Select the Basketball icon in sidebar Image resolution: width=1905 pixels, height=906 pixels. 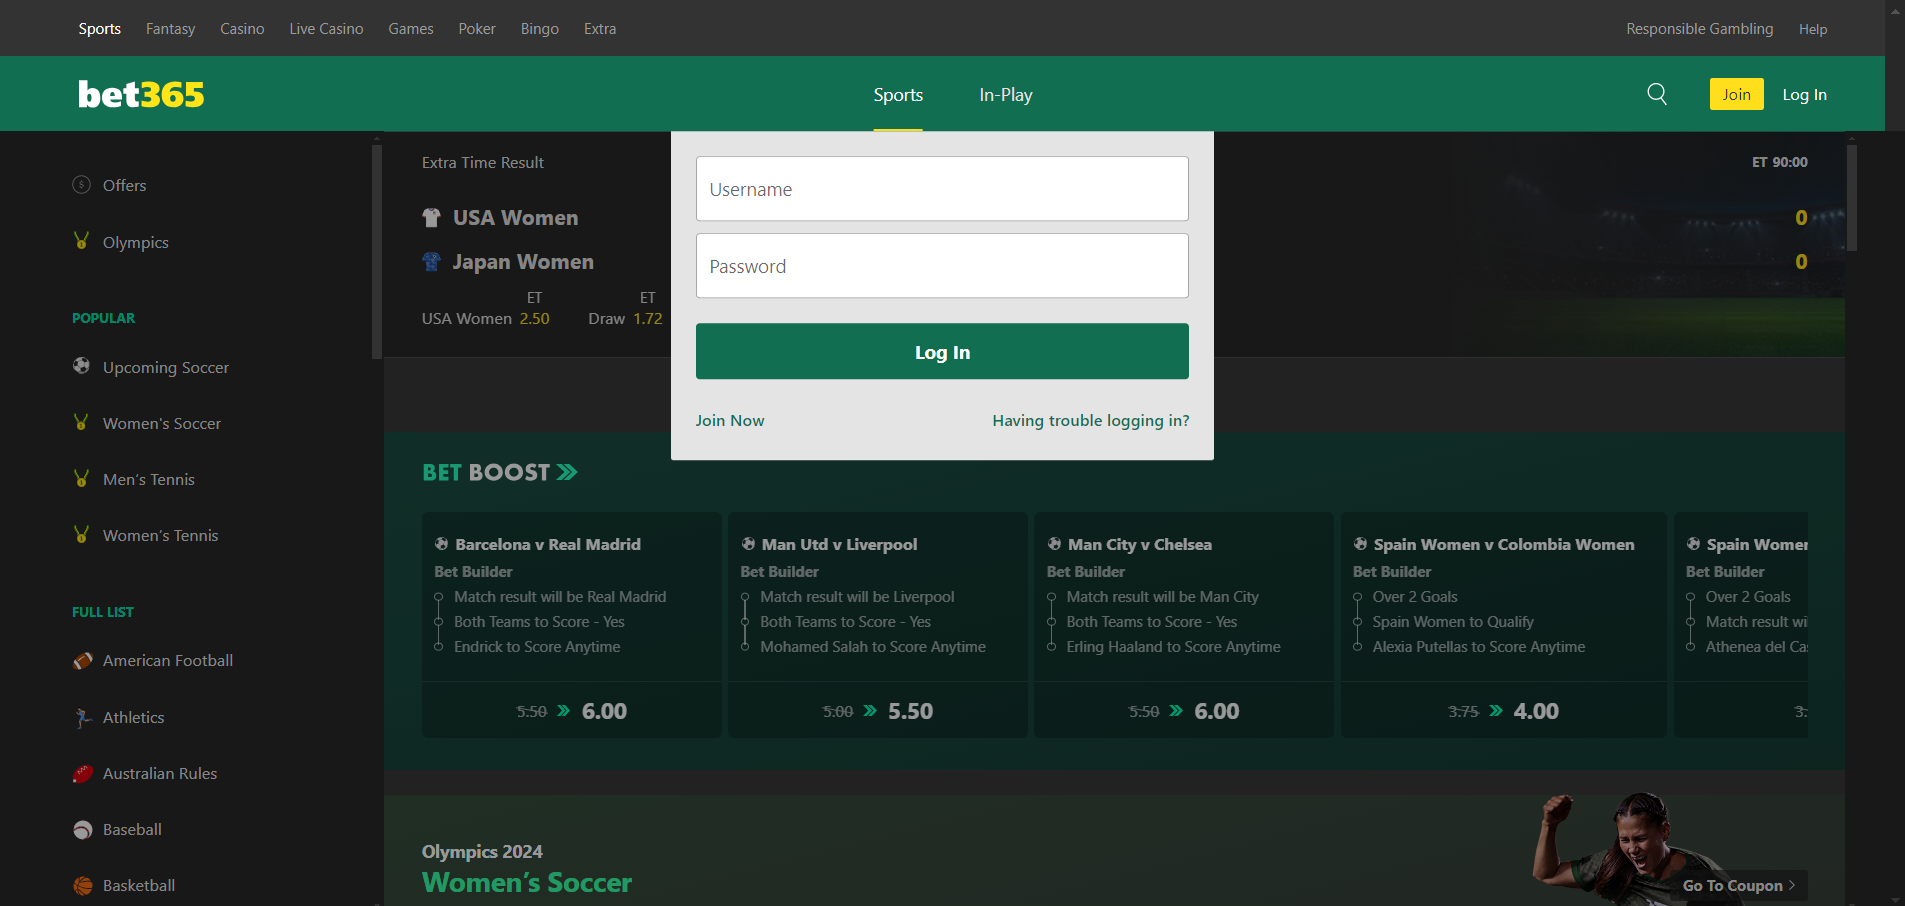pos(82,885)
